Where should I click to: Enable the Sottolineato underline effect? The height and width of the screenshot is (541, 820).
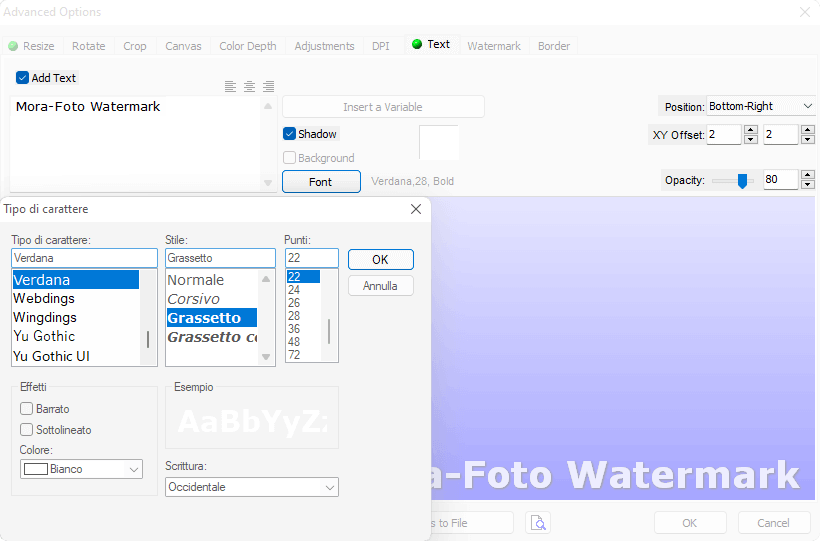[x=27, y=430]
